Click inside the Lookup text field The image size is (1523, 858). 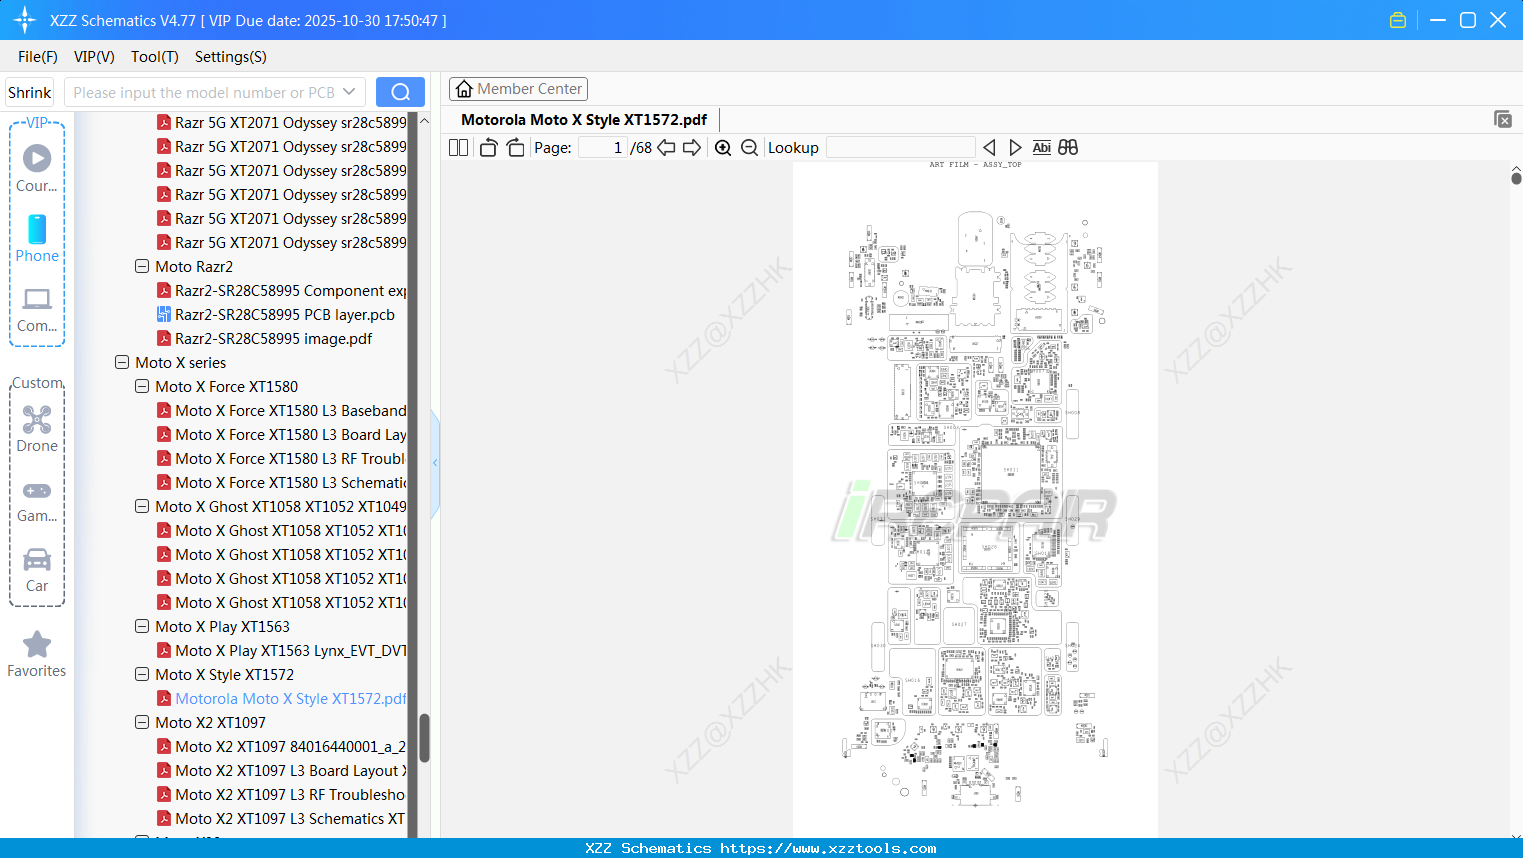(900, 147)
